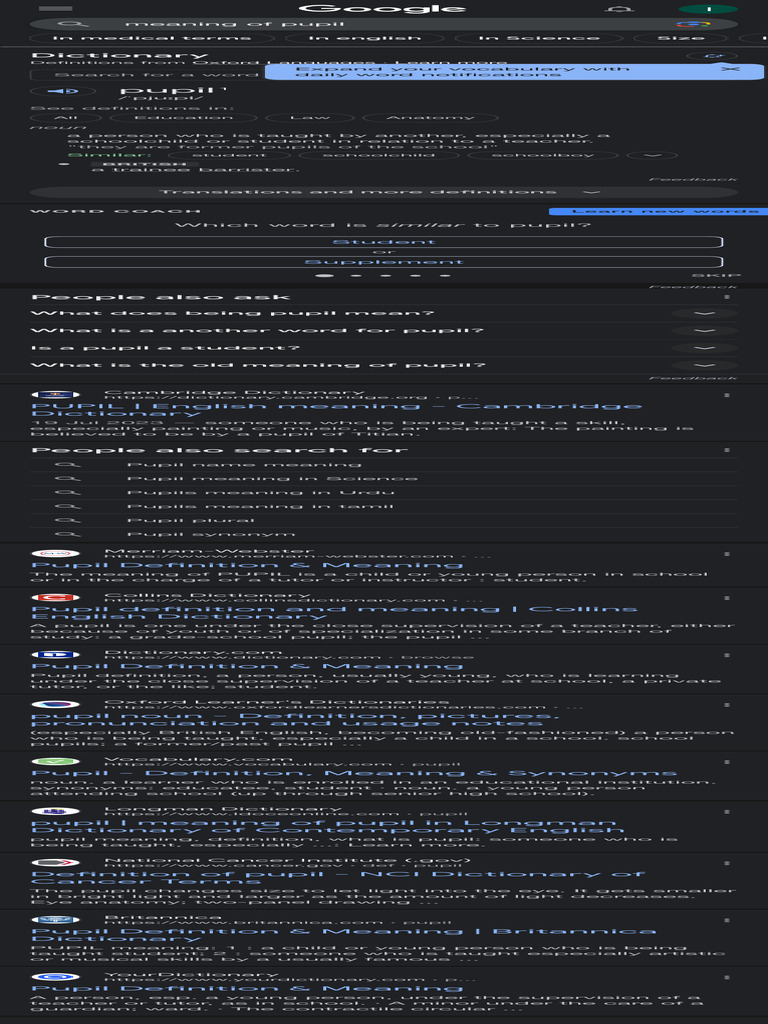
Task: Expand 'Is a pupil a student?'
Action: click(x=384, y=347)
